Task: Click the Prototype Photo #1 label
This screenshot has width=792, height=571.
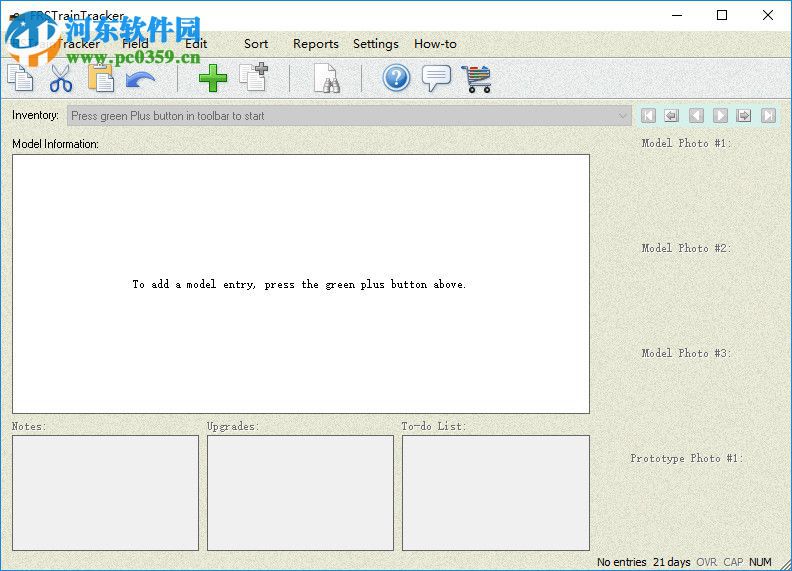Action: (686, 459)
